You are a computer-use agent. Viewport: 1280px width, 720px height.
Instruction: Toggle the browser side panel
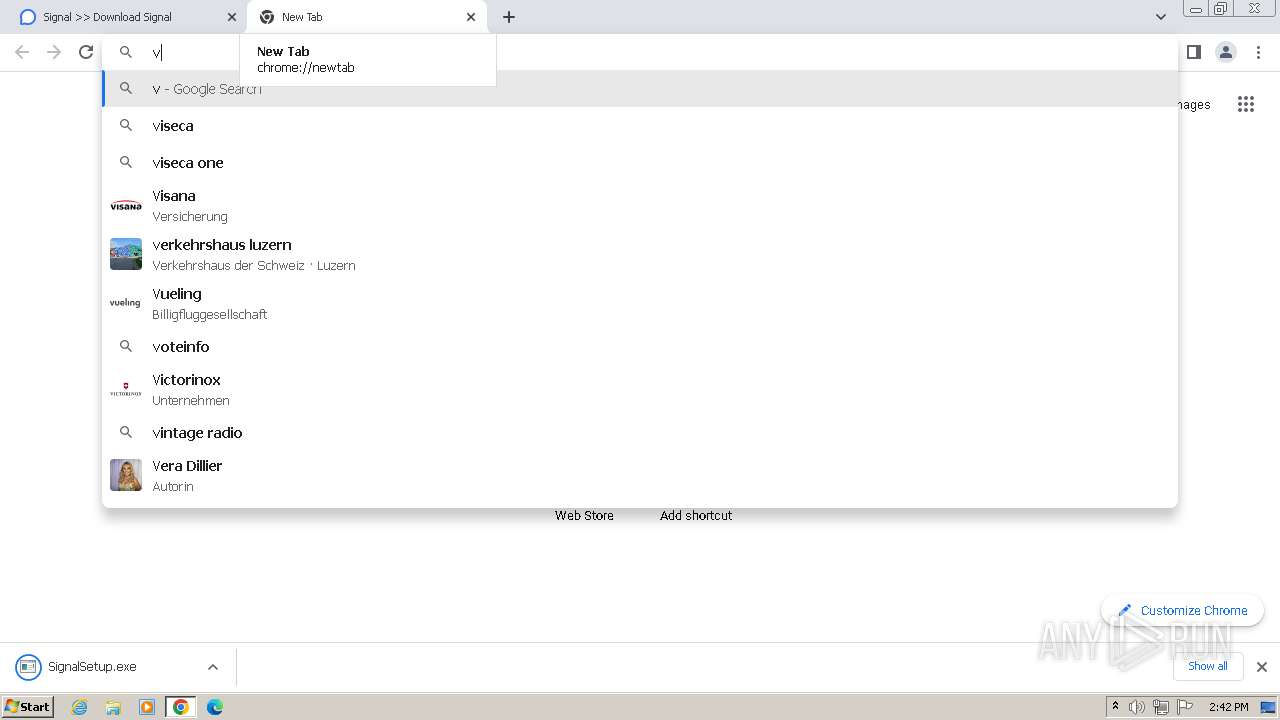[1193, 52]
